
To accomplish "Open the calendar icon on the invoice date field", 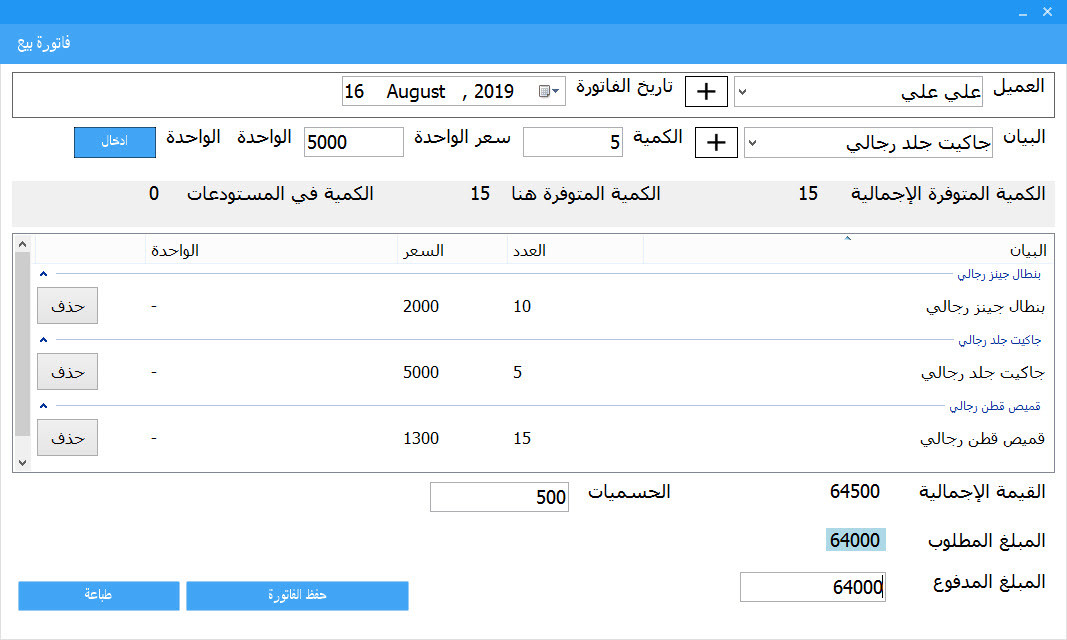I will [x=545, y=90].
